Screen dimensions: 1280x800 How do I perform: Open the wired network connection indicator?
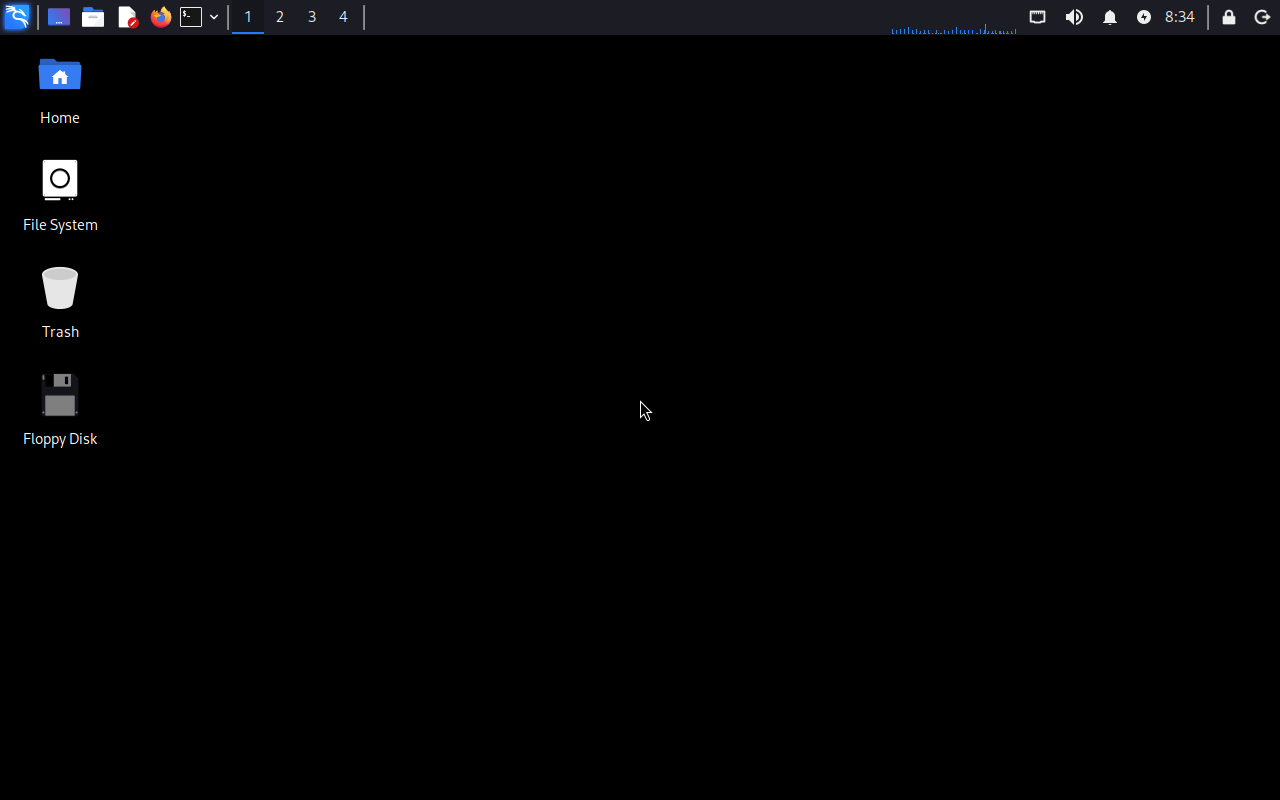coord(1038,17)
